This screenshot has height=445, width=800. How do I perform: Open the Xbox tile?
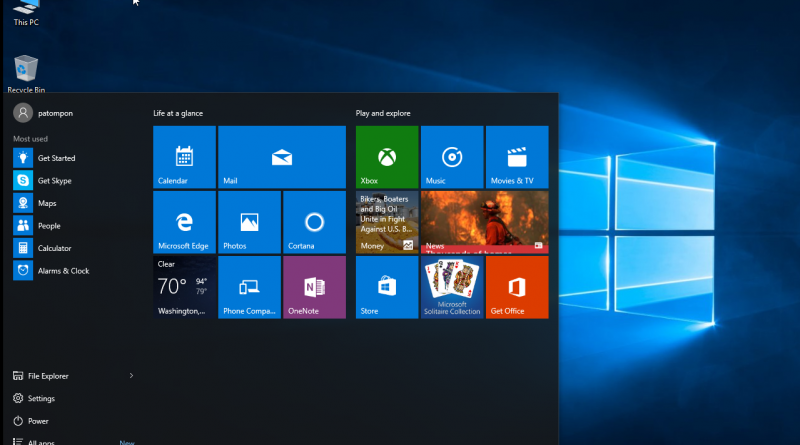[x=387, y=157]
